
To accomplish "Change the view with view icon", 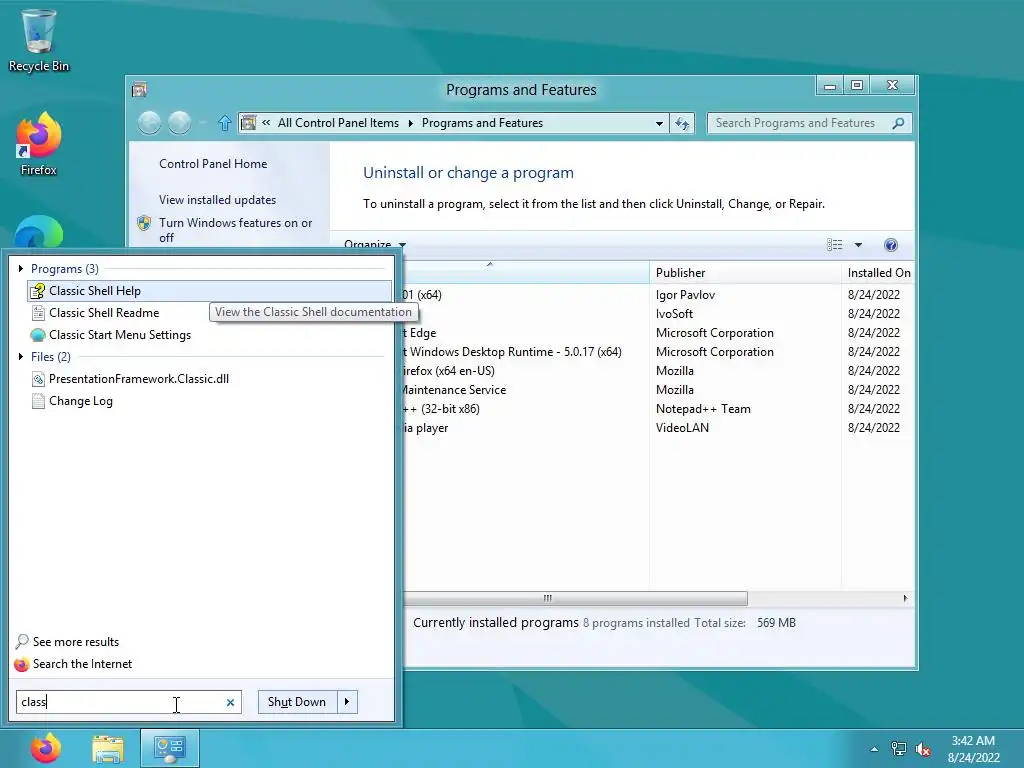I will [835, 245].
